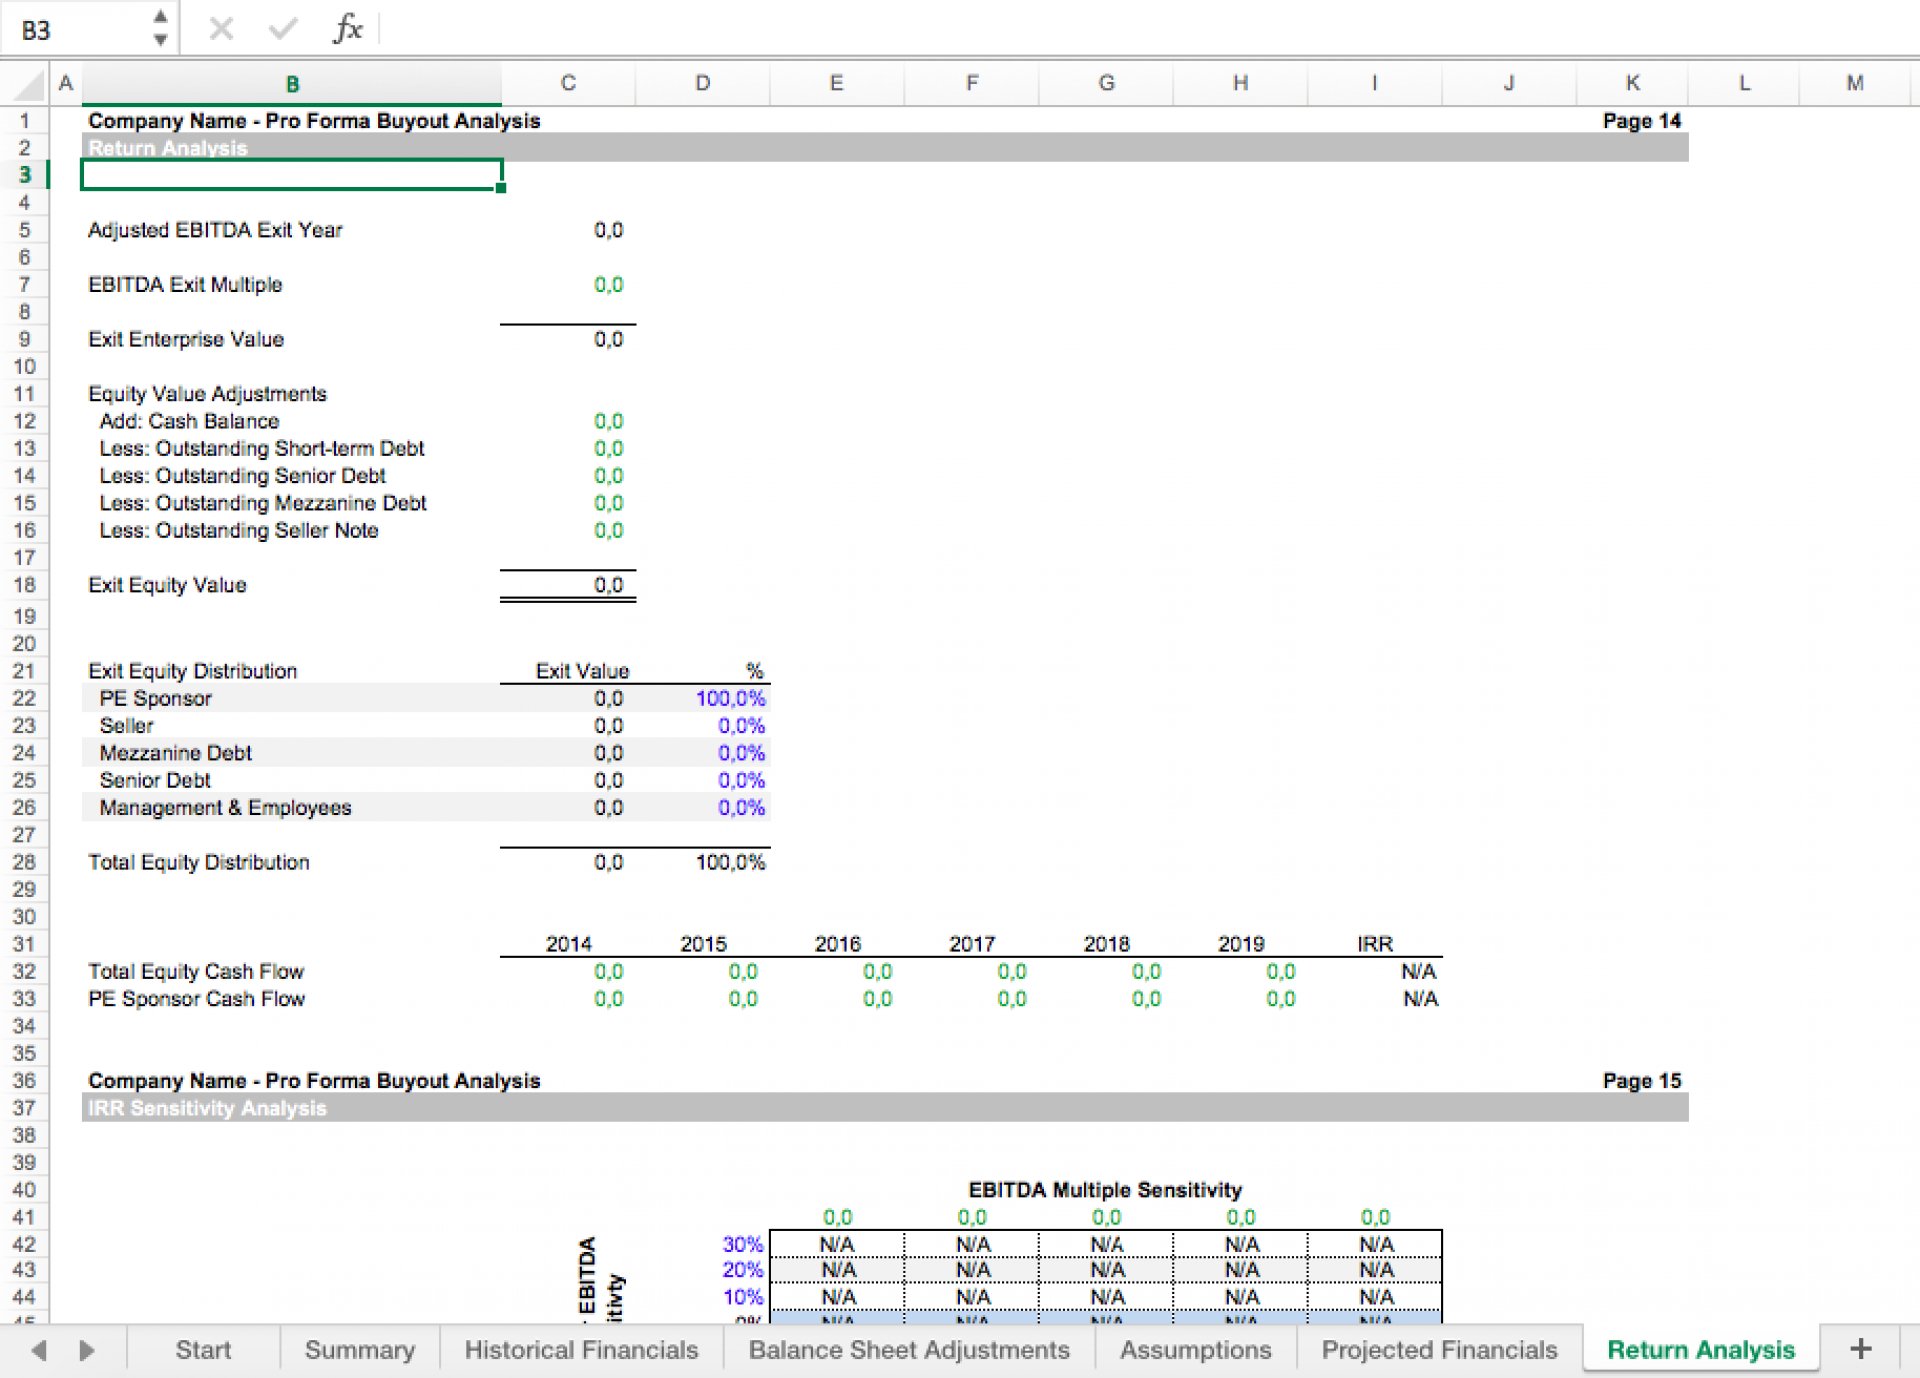The width and height of the screenshot is (1920, 1378).
Task: Open the Projected Financials sheet tab
Action: pos(1439,1350)
